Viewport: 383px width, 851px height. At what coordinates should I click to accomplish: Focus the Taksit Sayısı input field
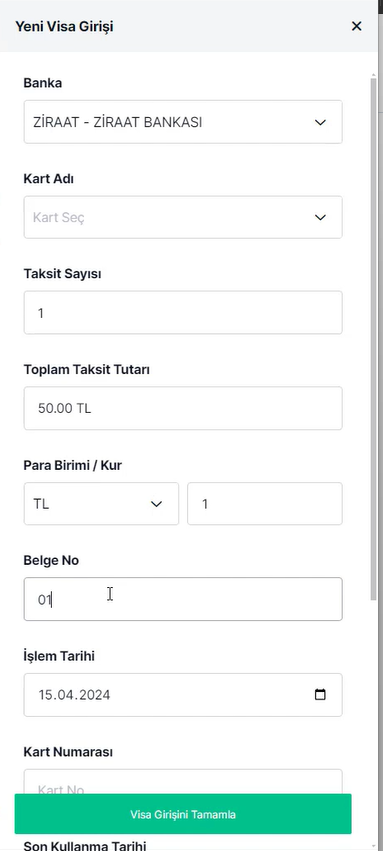pyautogui.click(x=183, y=313)
